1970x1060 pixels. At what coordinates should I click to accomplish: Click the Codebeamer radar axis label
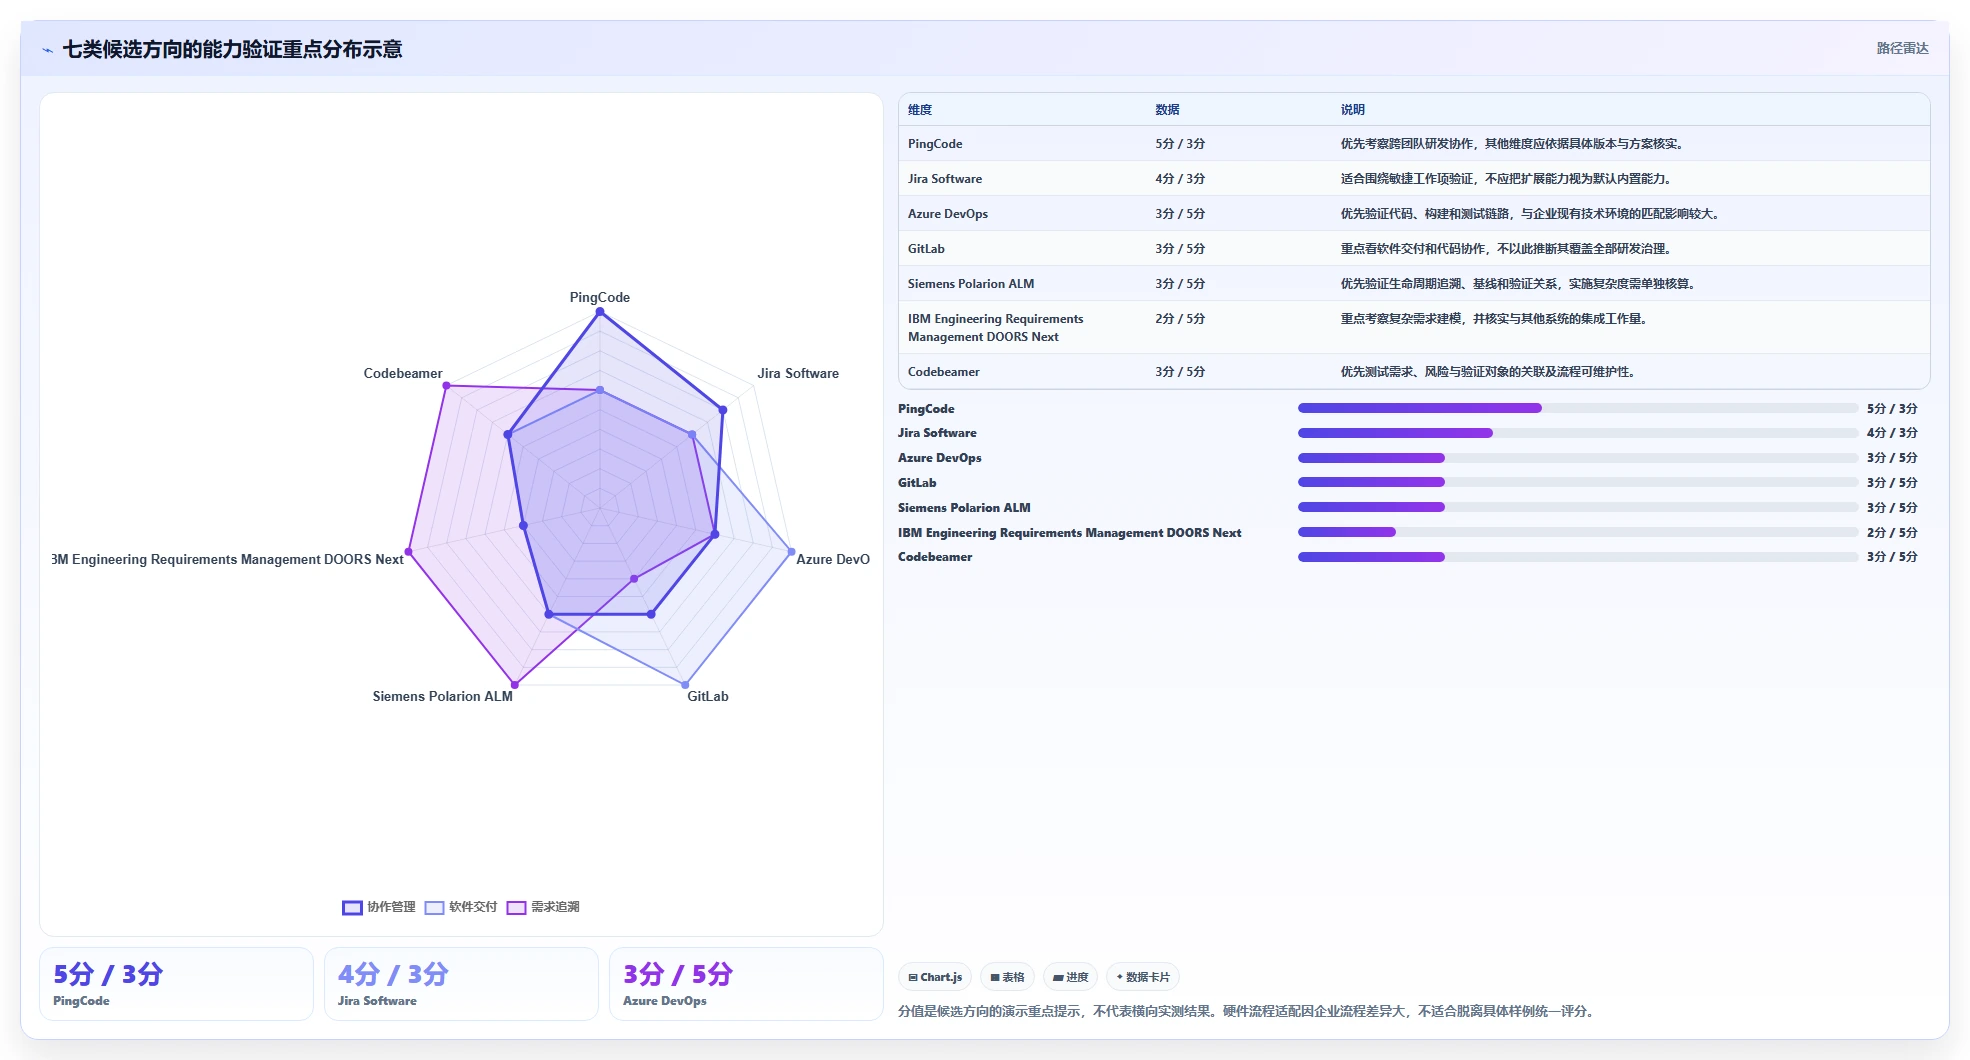tap(403, 373)
